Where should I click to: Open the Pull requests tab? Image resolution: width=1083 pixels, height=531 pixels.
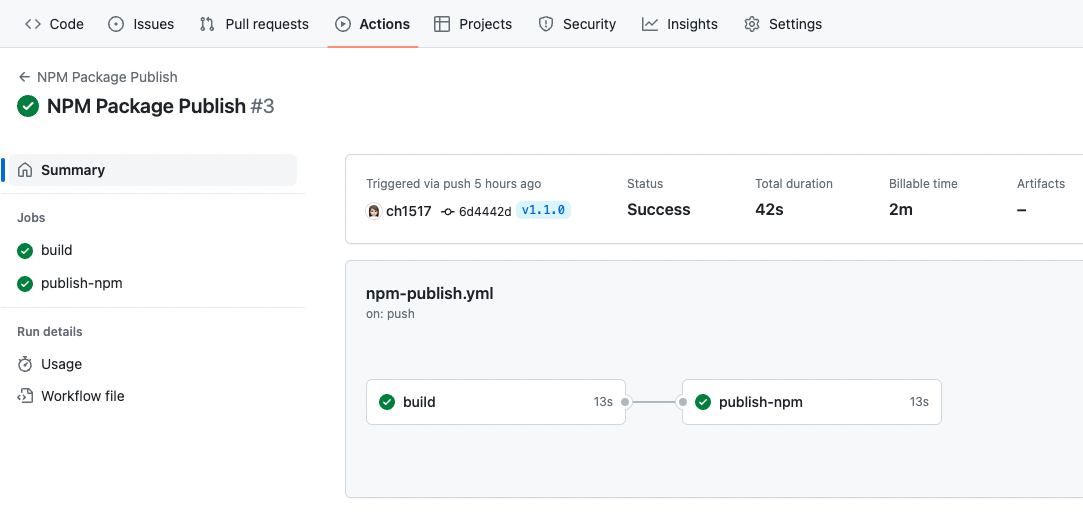click(x=253, y=24)
